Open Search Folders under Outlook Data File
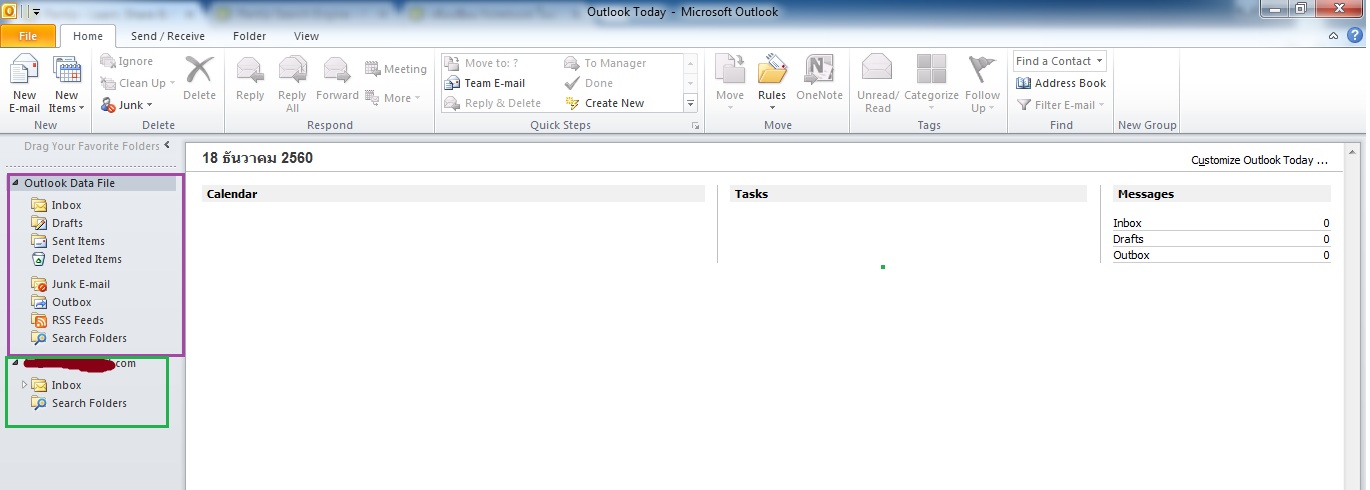Image resolution: width=1370 pixels, height=490 pixels. 89,338
